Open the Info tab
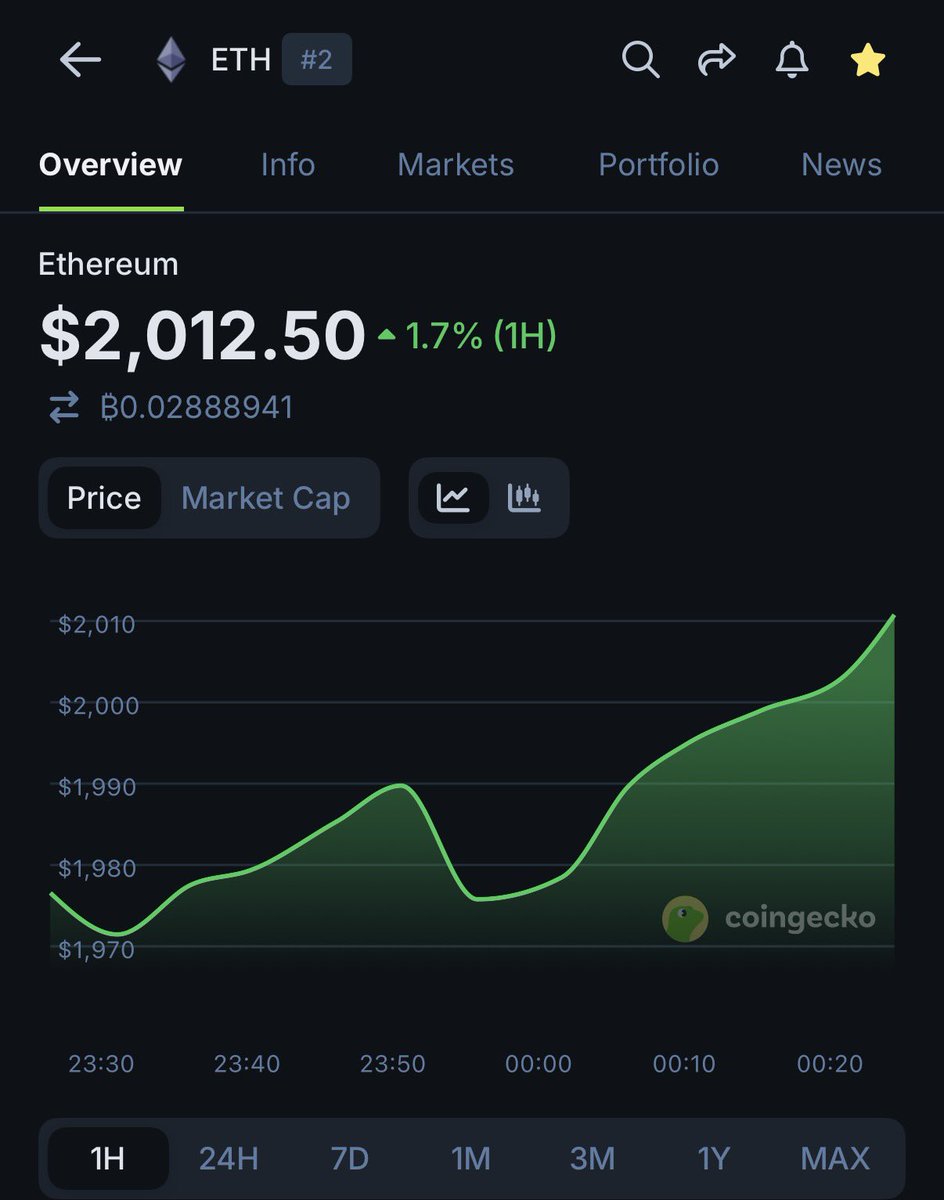The width and height of the screenshot is (944, 1200). pos(287,164)
